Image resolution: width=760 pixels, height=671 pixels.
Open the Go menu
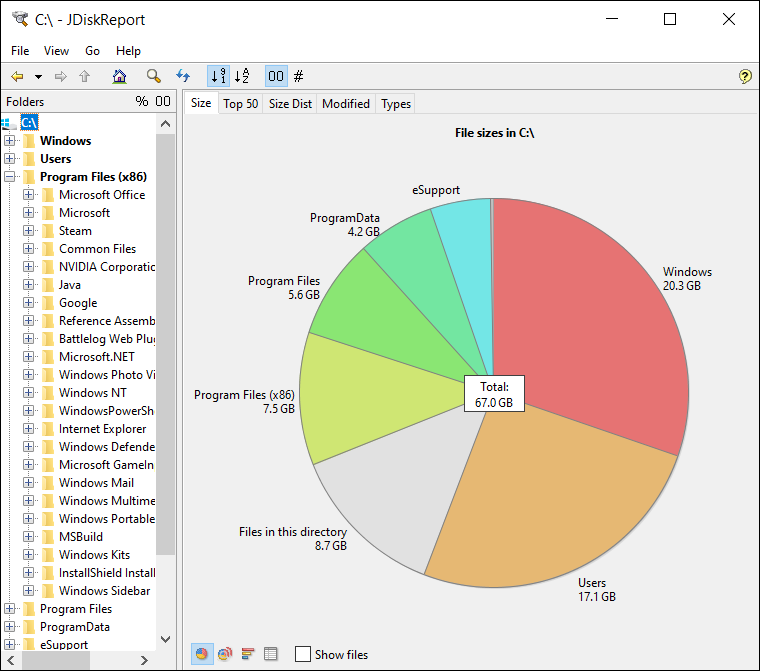(x=93, y=51)
